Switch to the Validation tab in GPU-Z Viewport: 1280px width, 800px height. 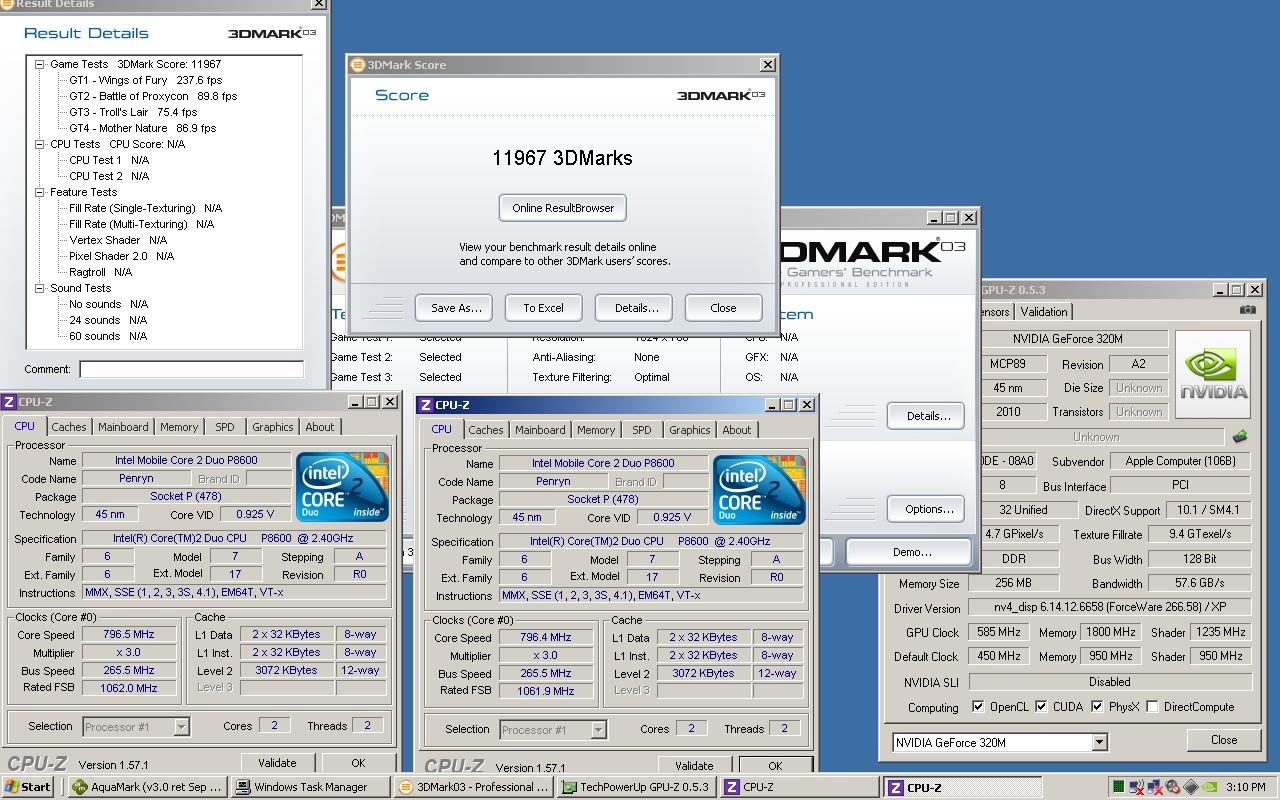pyautogui.click(x=1044, y=312)
